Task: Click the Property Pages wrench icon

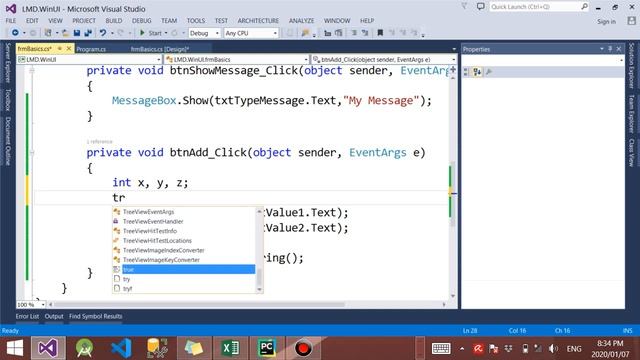Action: (x=489, y=72)
